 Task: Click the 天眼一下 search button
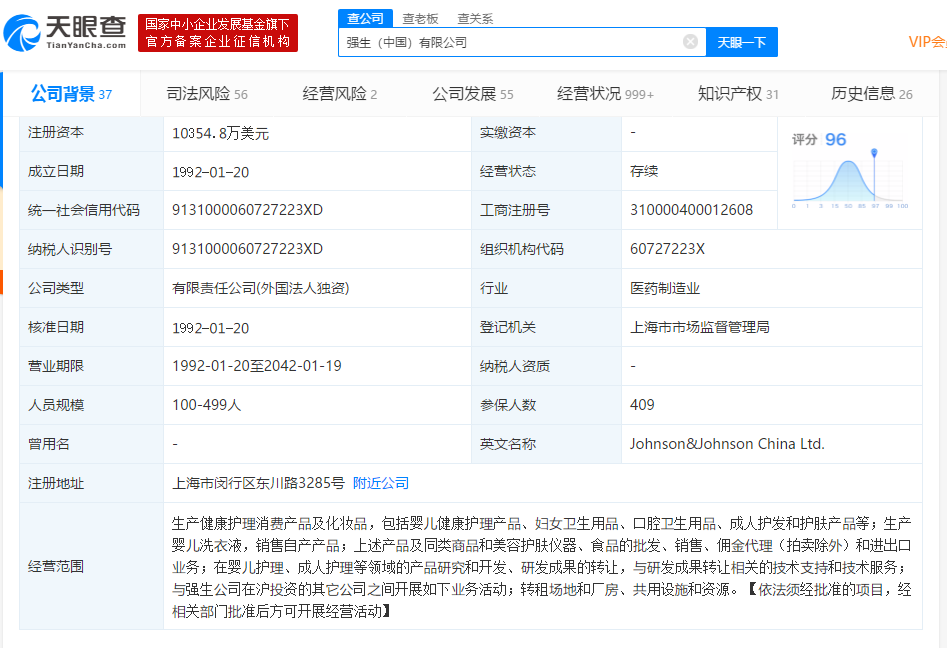pos(742,42)
